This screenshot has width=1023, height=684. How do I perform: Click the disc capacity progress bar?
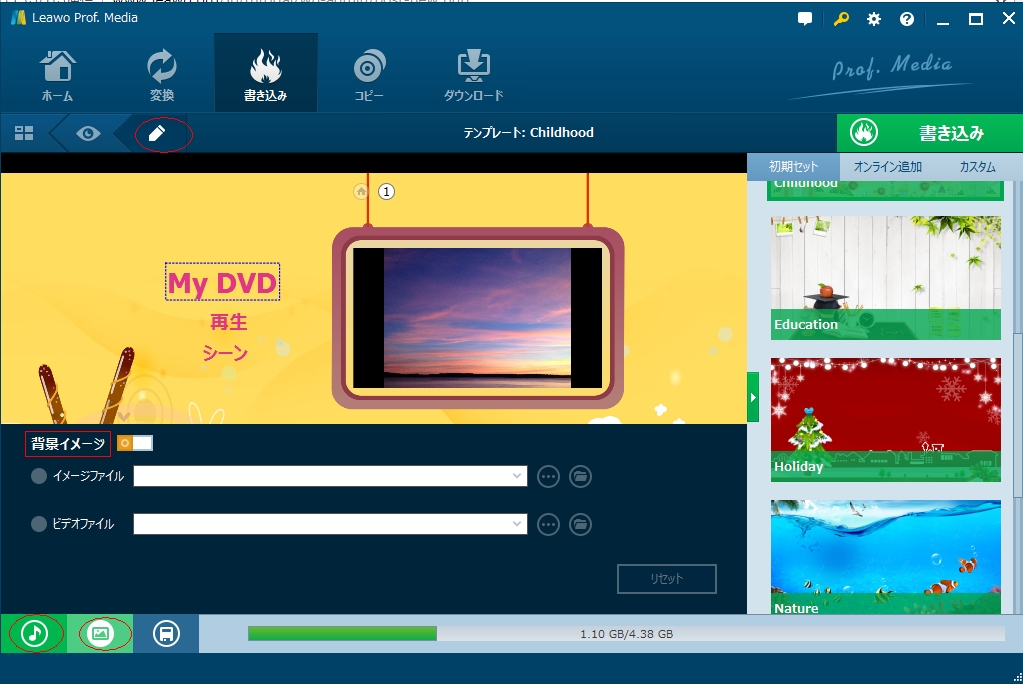click(626, 634)
